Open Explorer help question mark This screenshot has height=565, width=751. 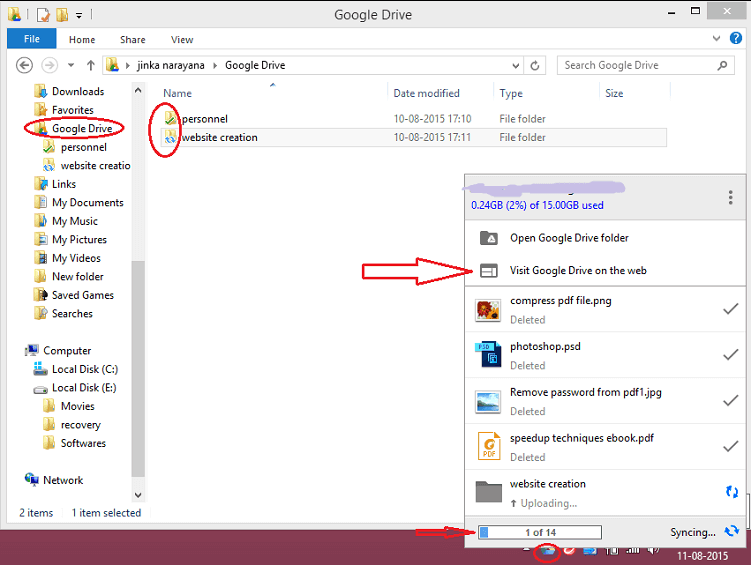pos(736,38)
